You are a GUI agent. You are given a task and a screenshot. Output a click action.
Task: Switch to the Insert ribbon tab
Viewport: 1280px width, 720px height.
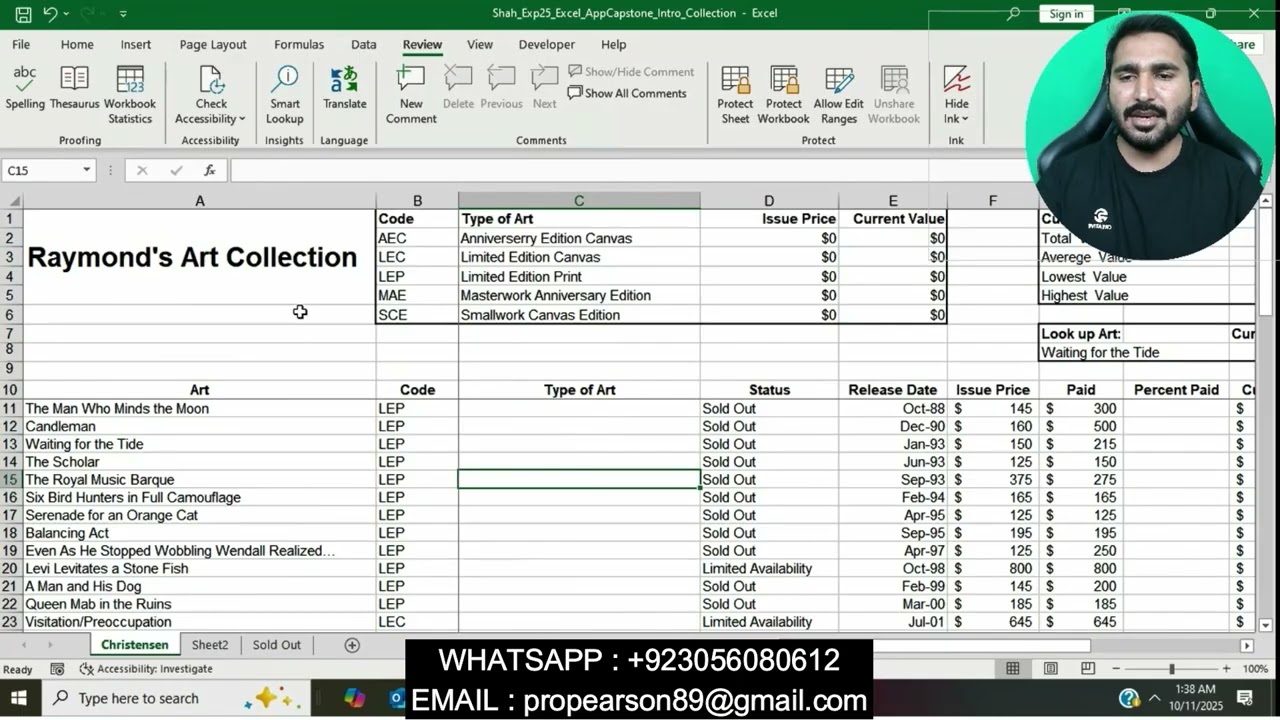[x=136, y=45]
